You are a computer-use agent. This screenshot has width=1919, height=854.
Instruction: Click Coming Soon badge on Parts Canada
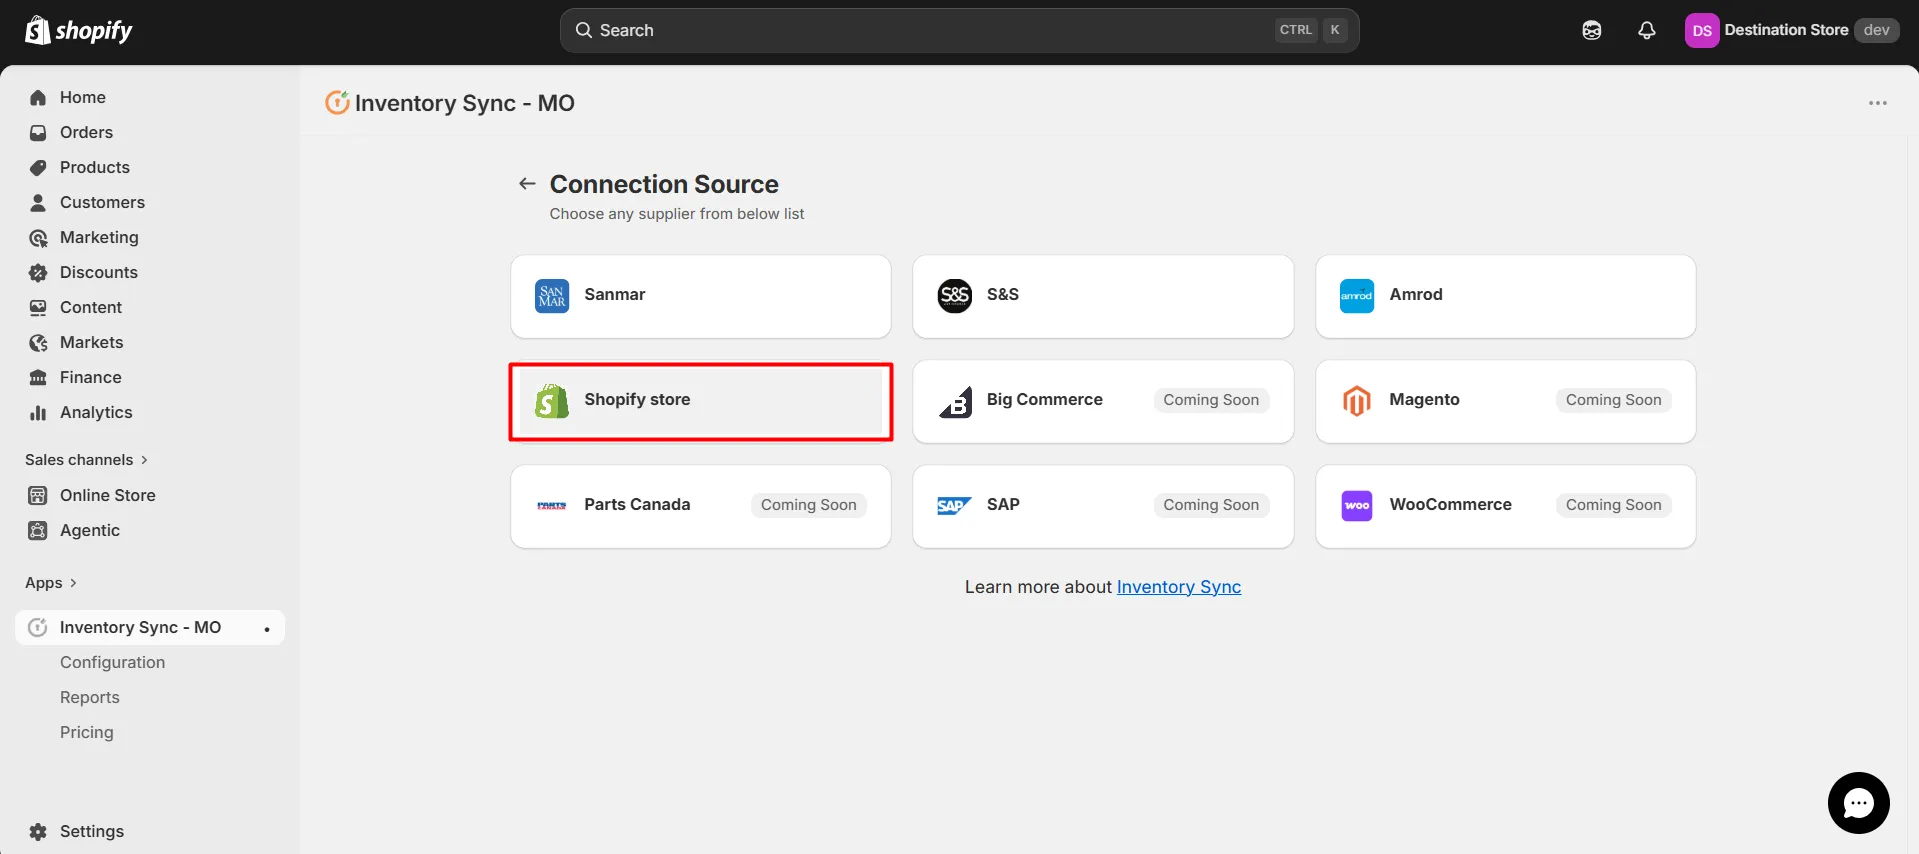point(808,505)
